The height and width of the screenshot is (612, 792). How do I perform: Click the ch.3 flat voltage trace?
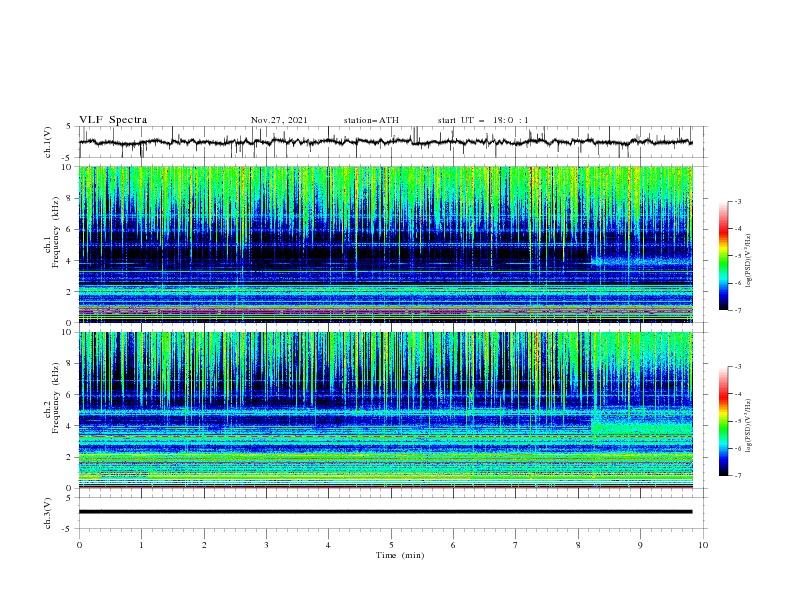tap(385, 512)
